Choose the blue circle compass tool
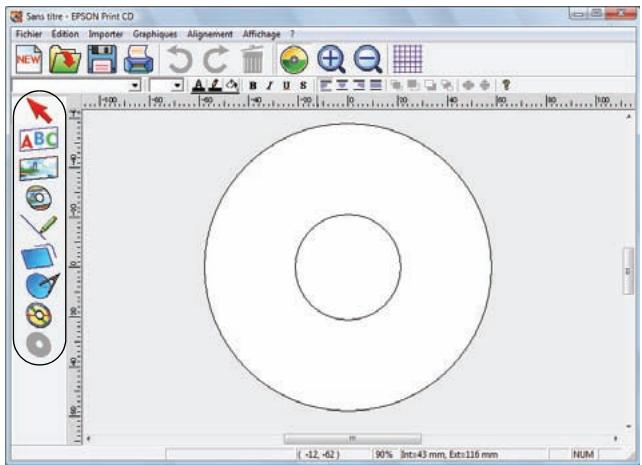 (42, 285)
